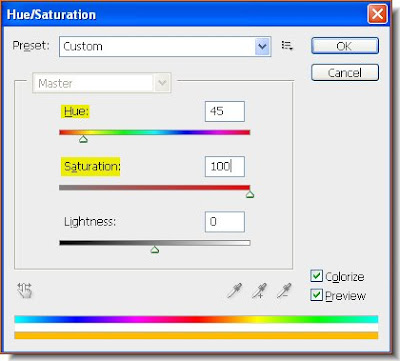Click the rainbow hue gradient track
The height and width of the screenshot is (361, 400).
tap(155, 132)
